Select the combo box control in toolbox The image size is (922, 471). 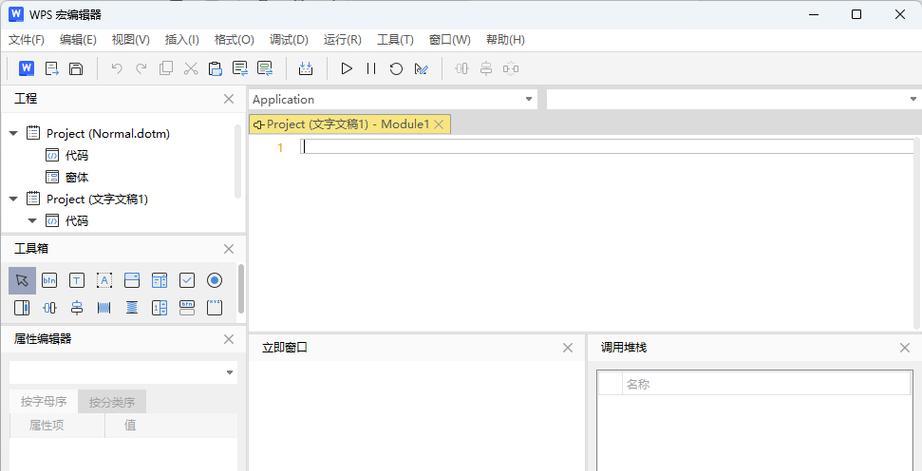click(132, 280)
